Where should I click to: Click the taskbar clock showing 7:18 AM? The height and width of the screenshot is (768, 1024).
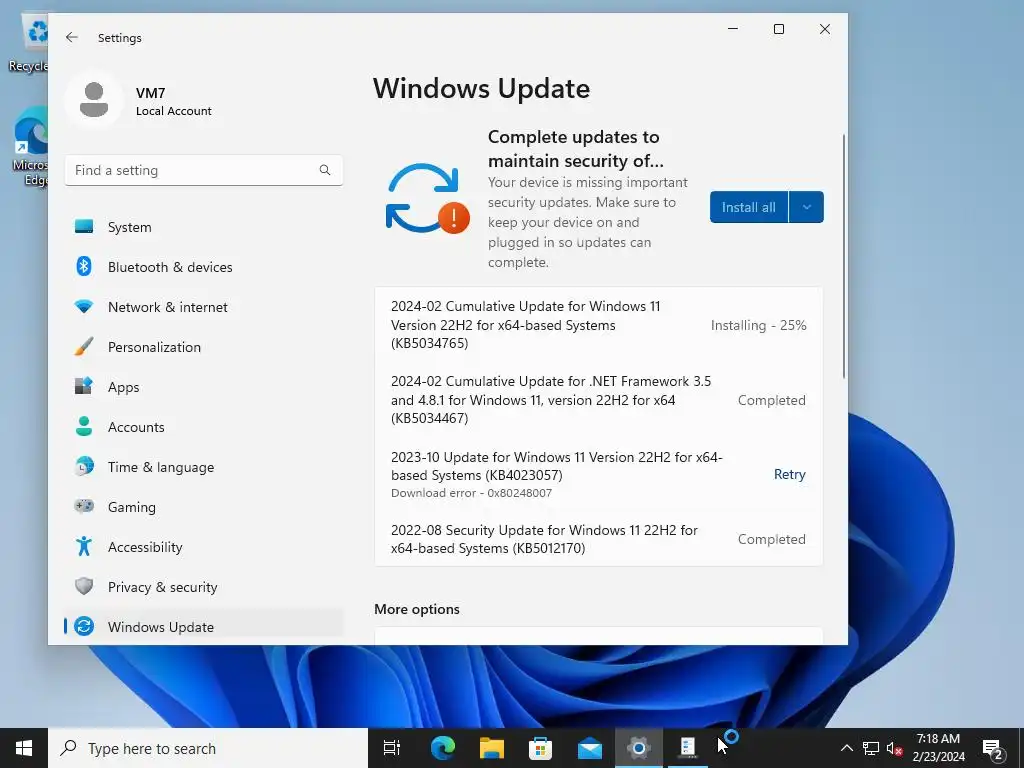(x=938, y=748)
